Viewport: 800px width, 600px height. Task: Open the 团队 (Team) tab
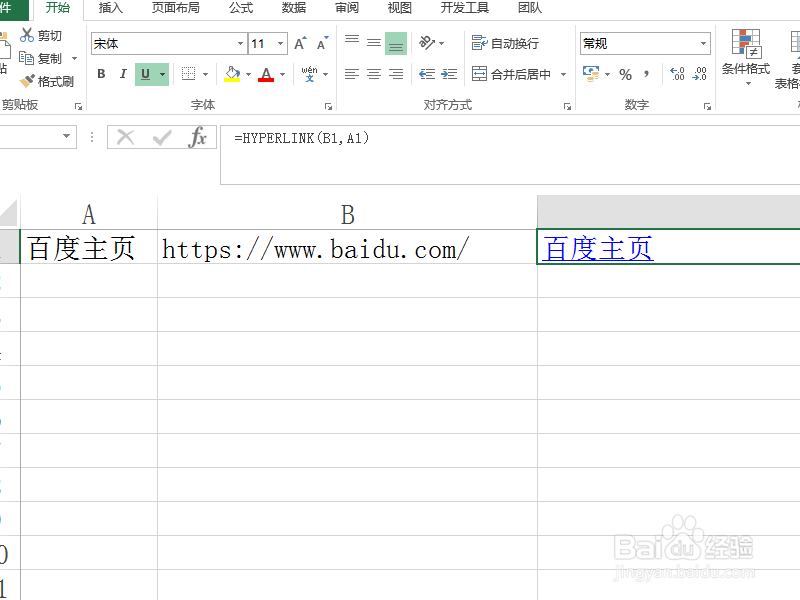[530, 8]
